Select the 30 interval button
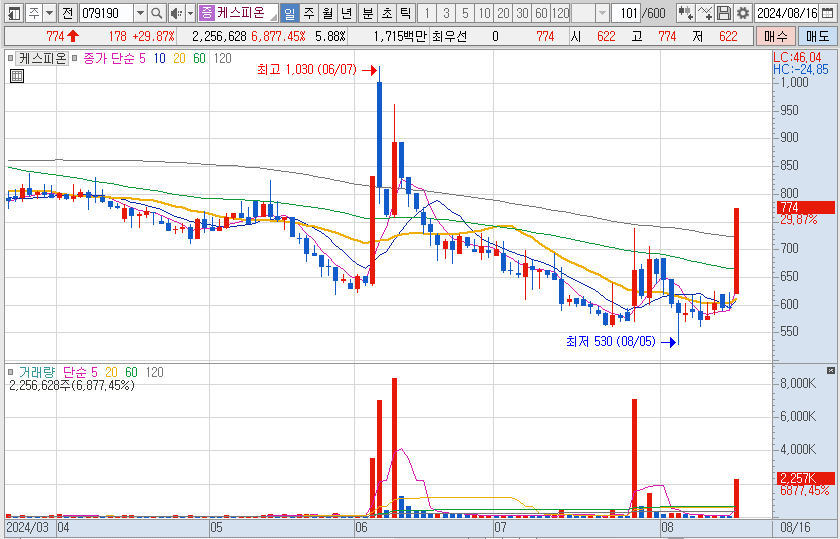Screen dimensions: 840x539 click(x=522, y=13)
